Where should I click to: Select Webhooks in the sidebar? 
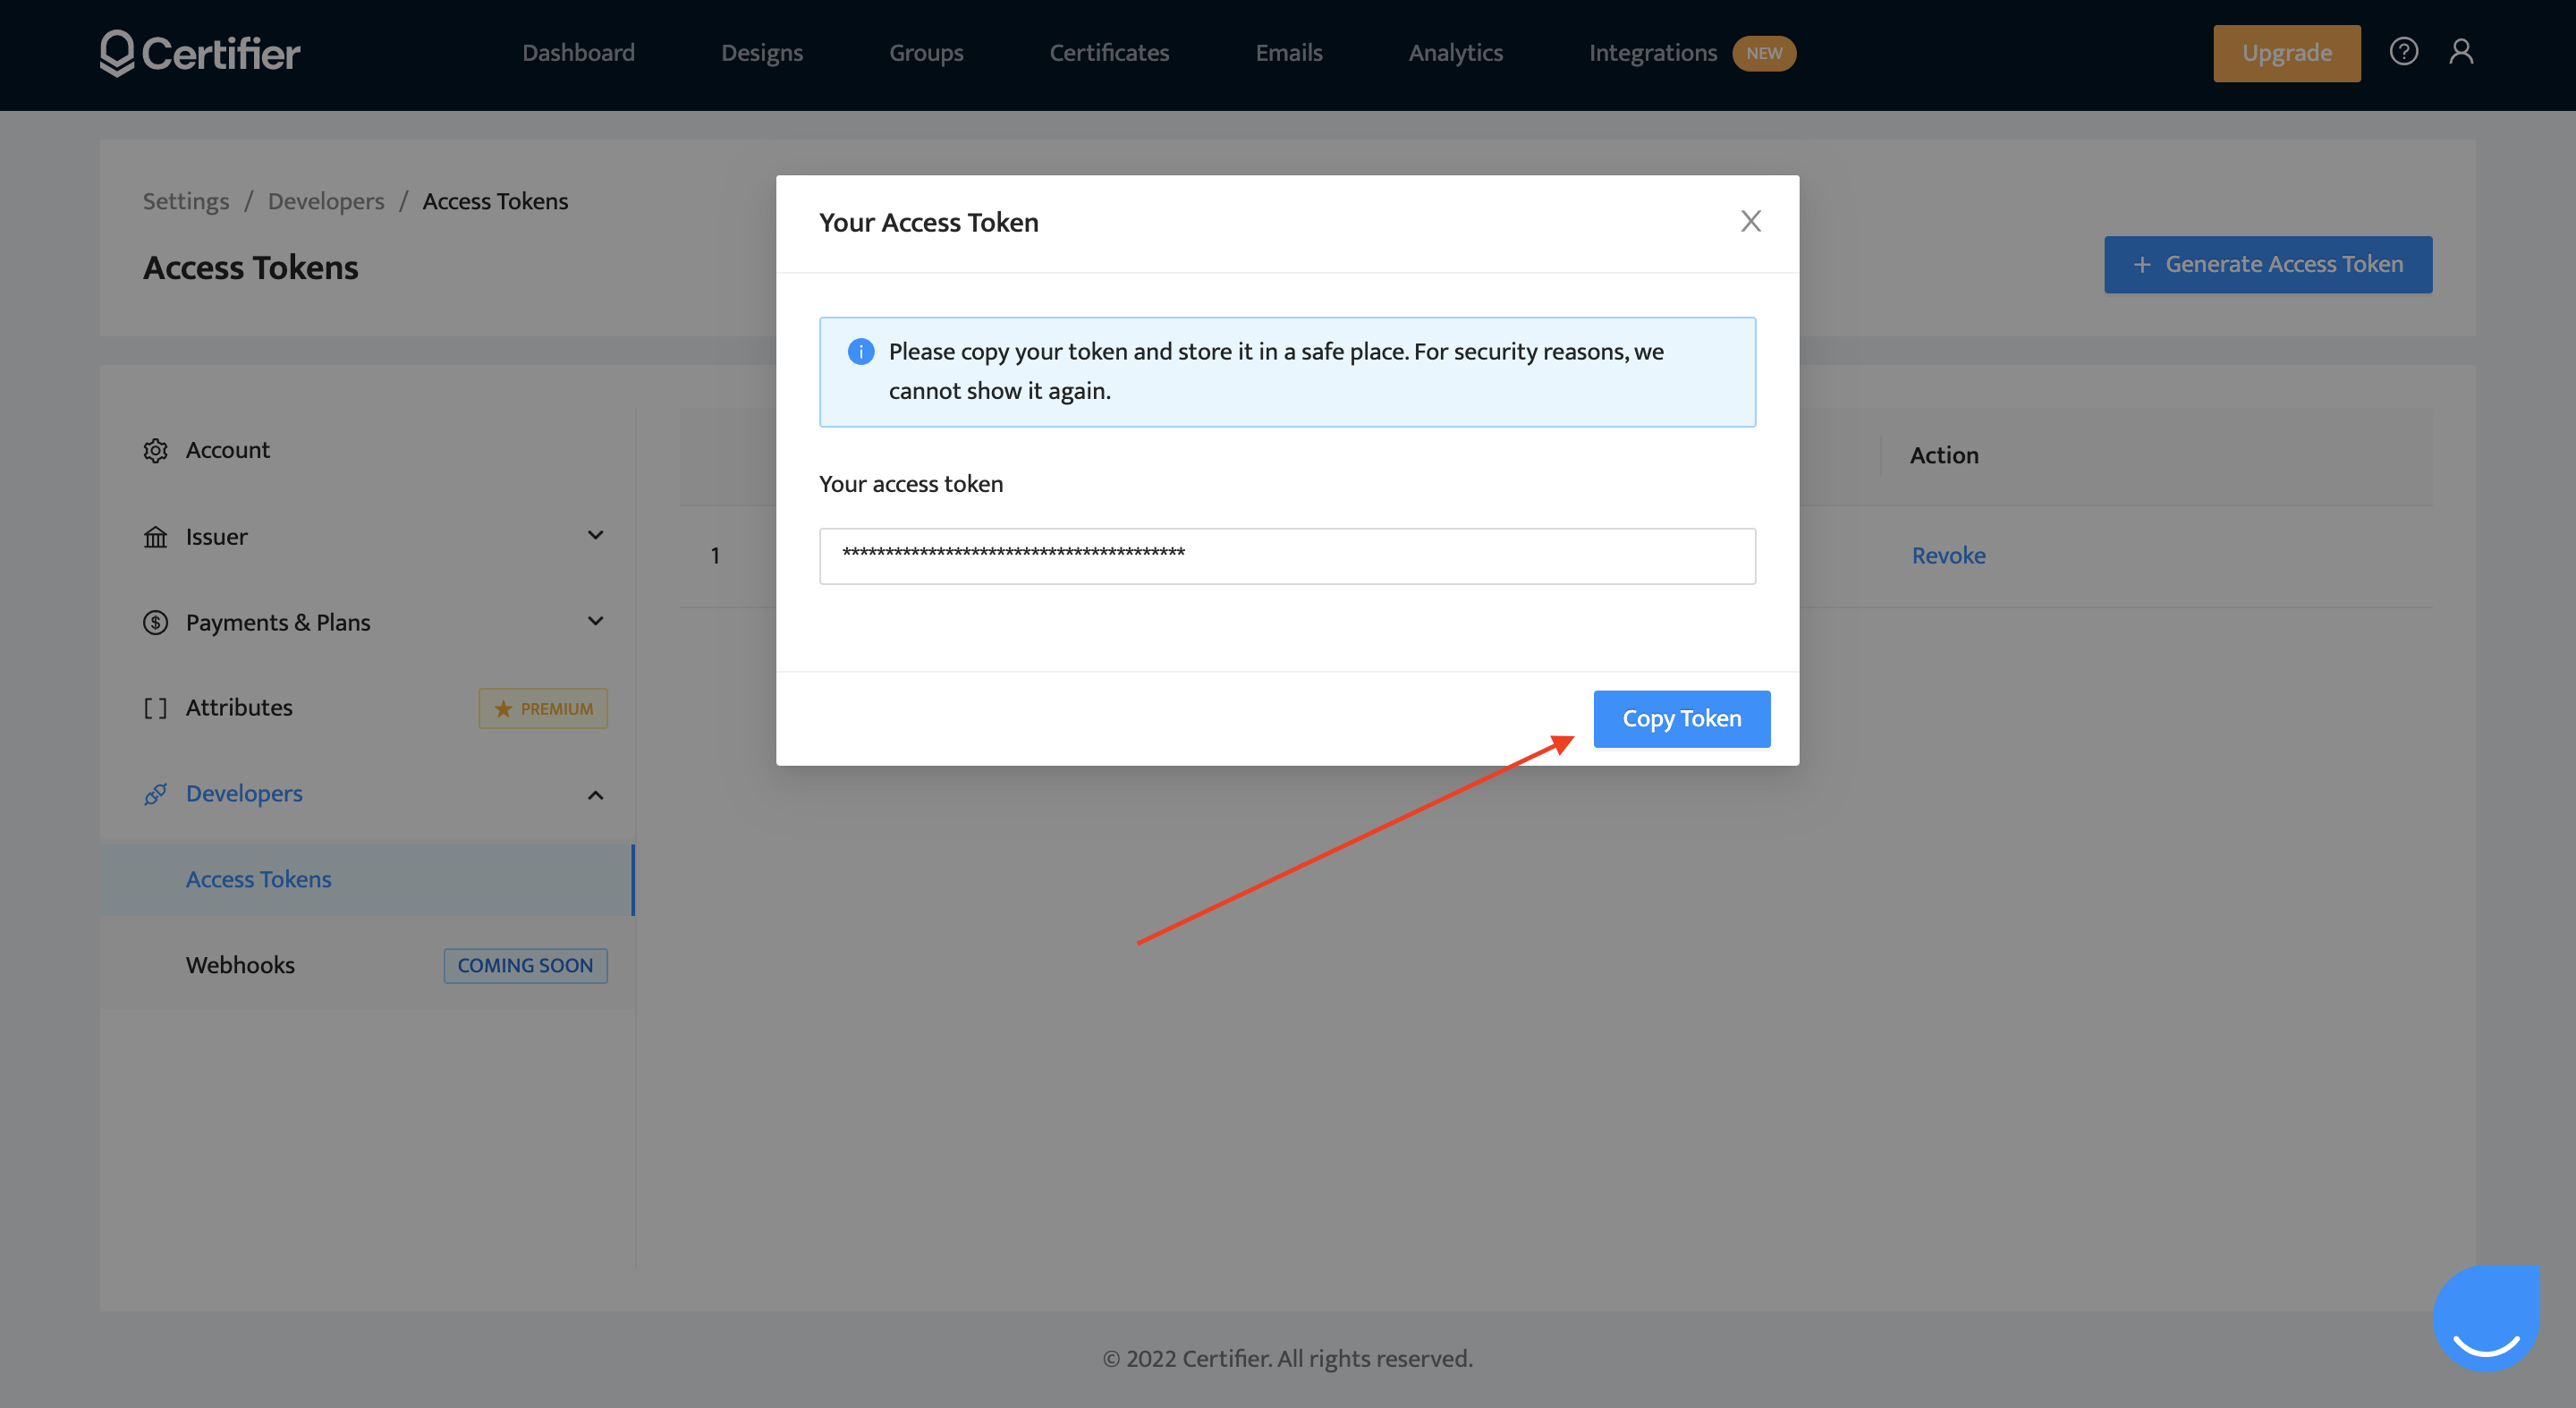pyautogui.click(x=240, y=965)
